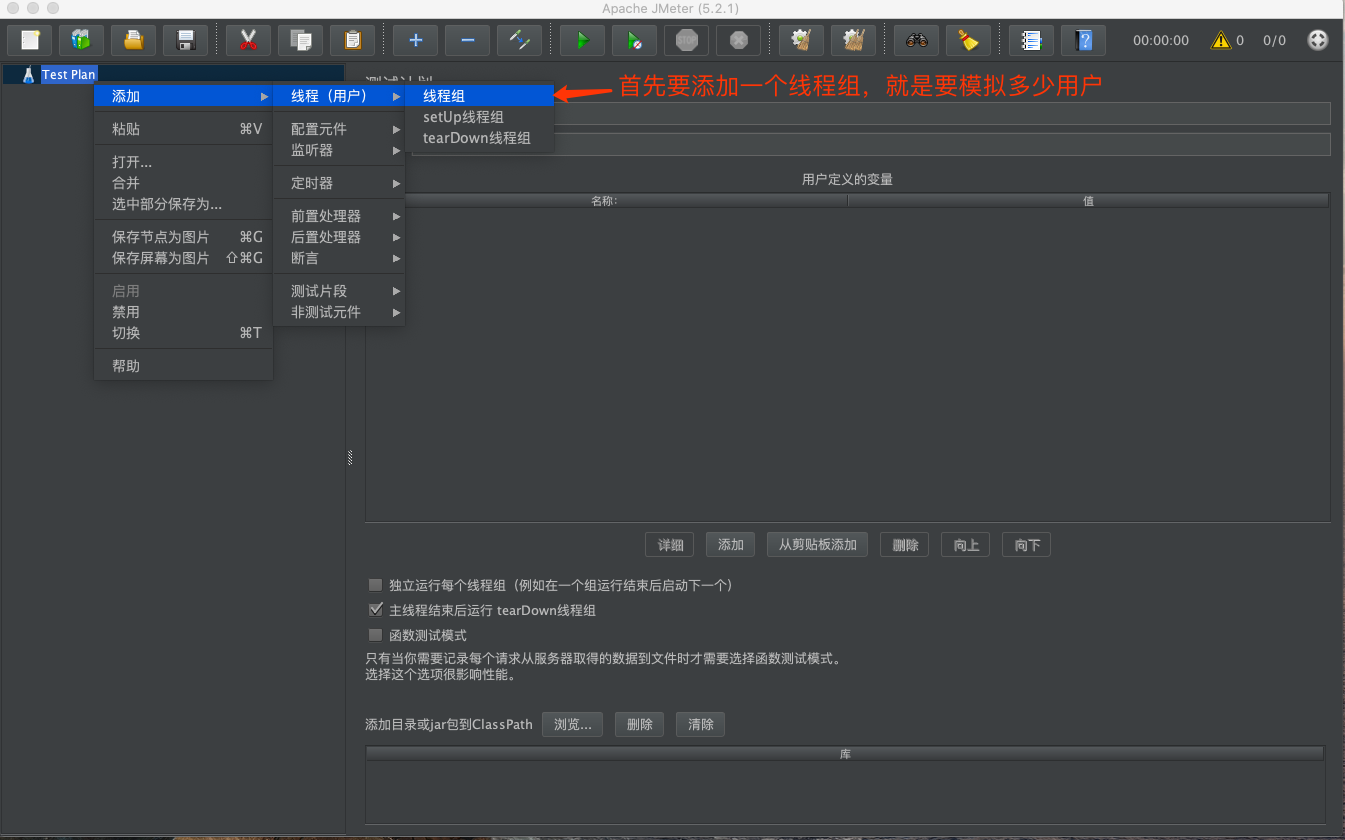Click the 添加 button below variables table
This screenshot has height=840, width=1345.
731,545
